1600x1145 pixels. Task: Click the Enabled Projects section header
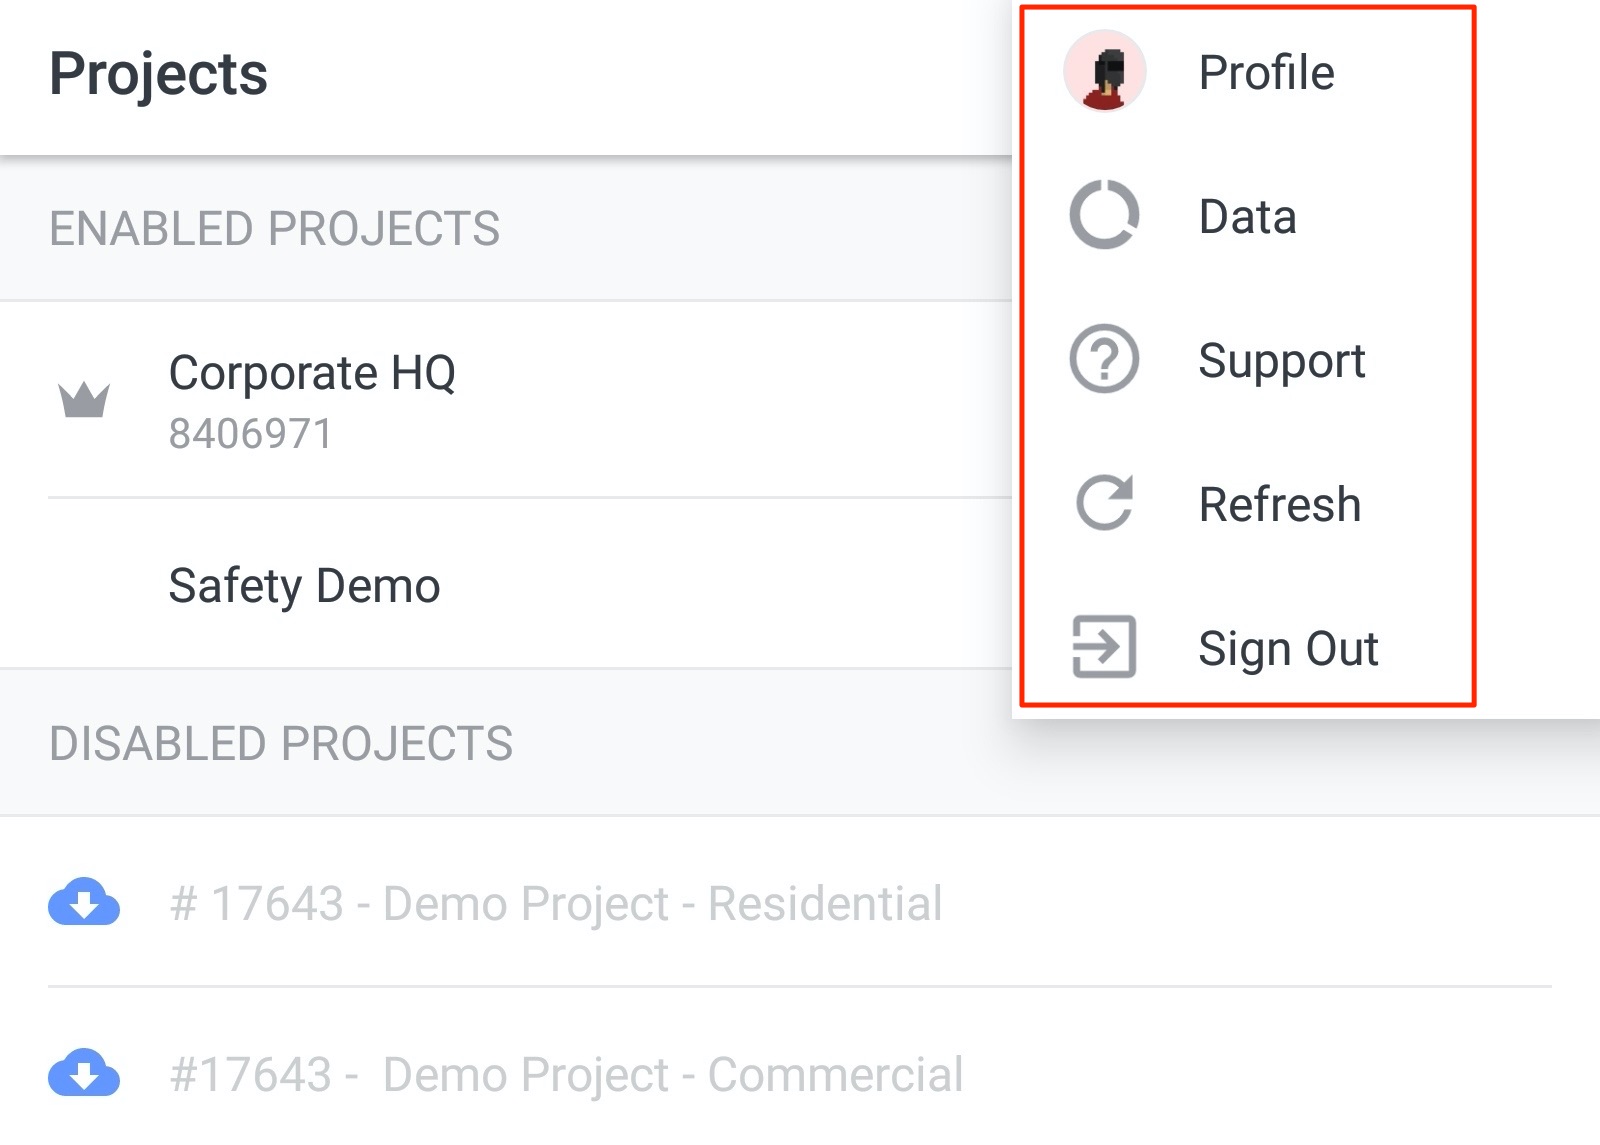275,228
